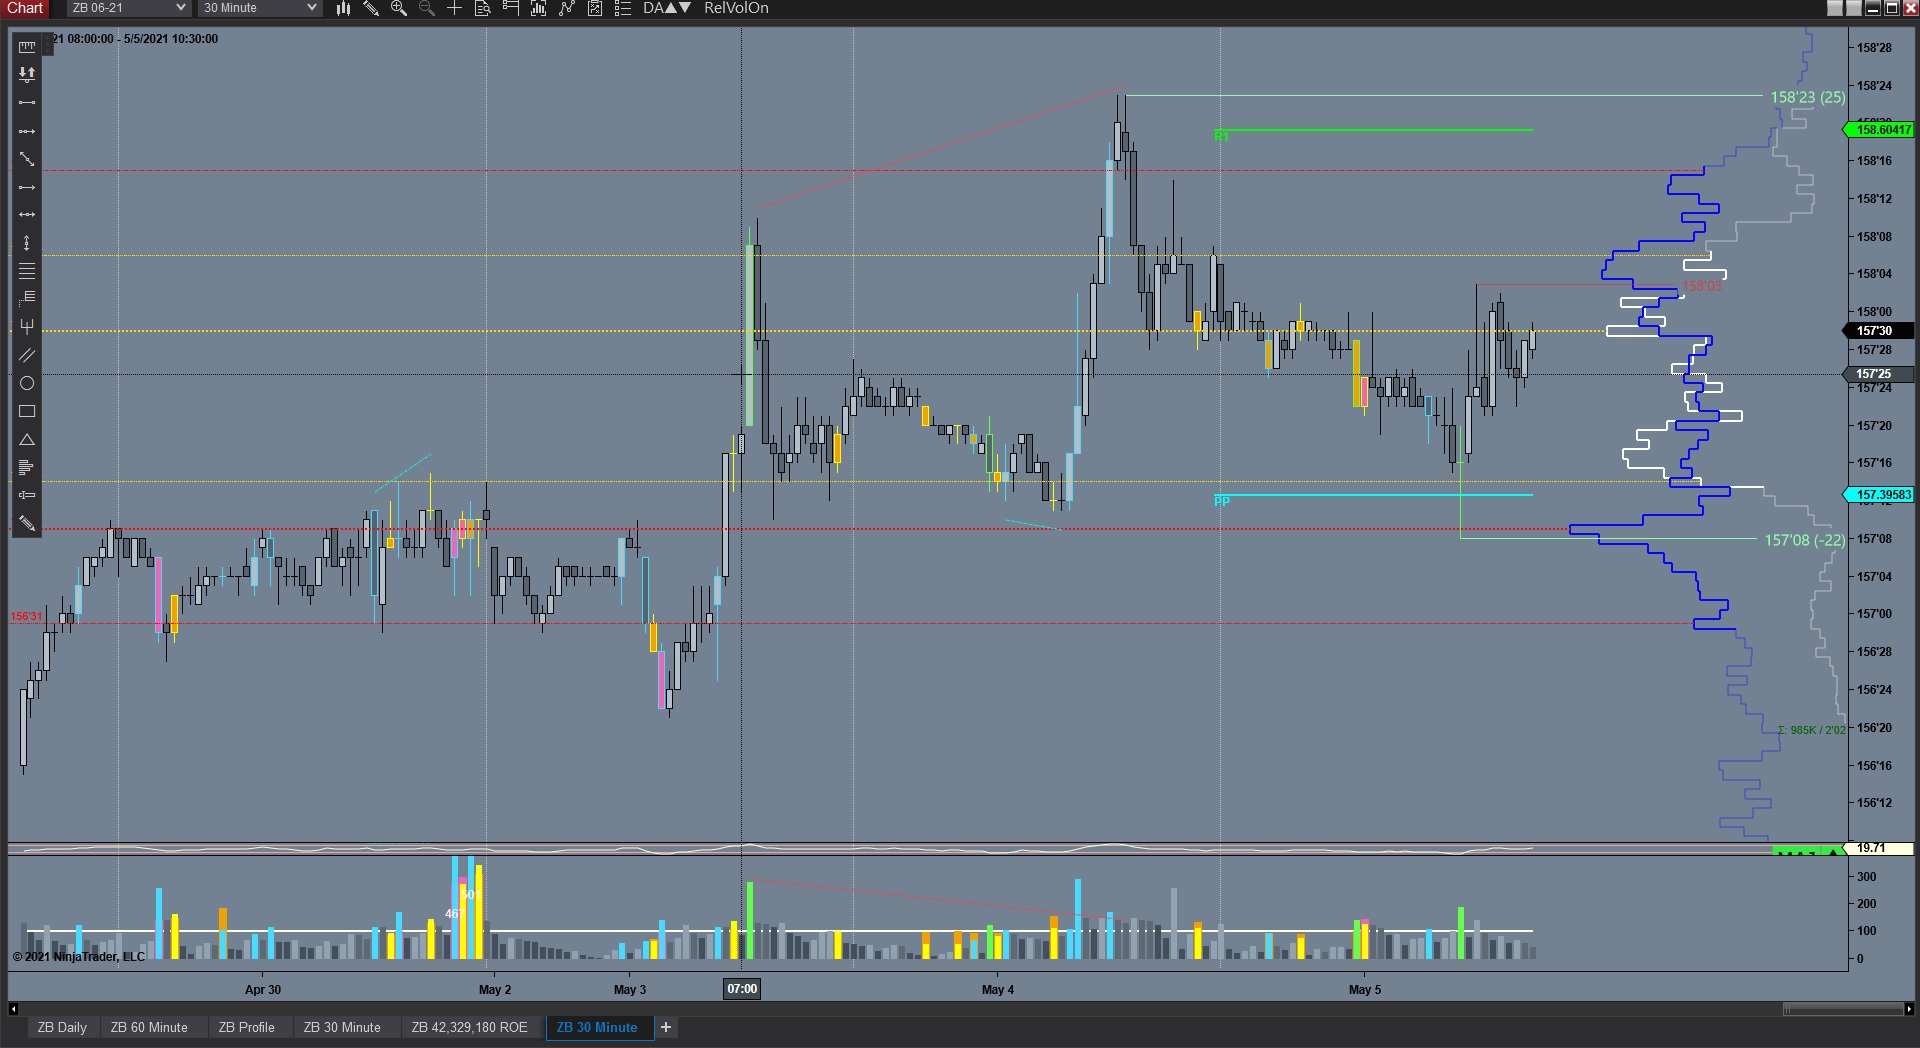
Task: Select the arrow line tool
Action: click(27, 187)
